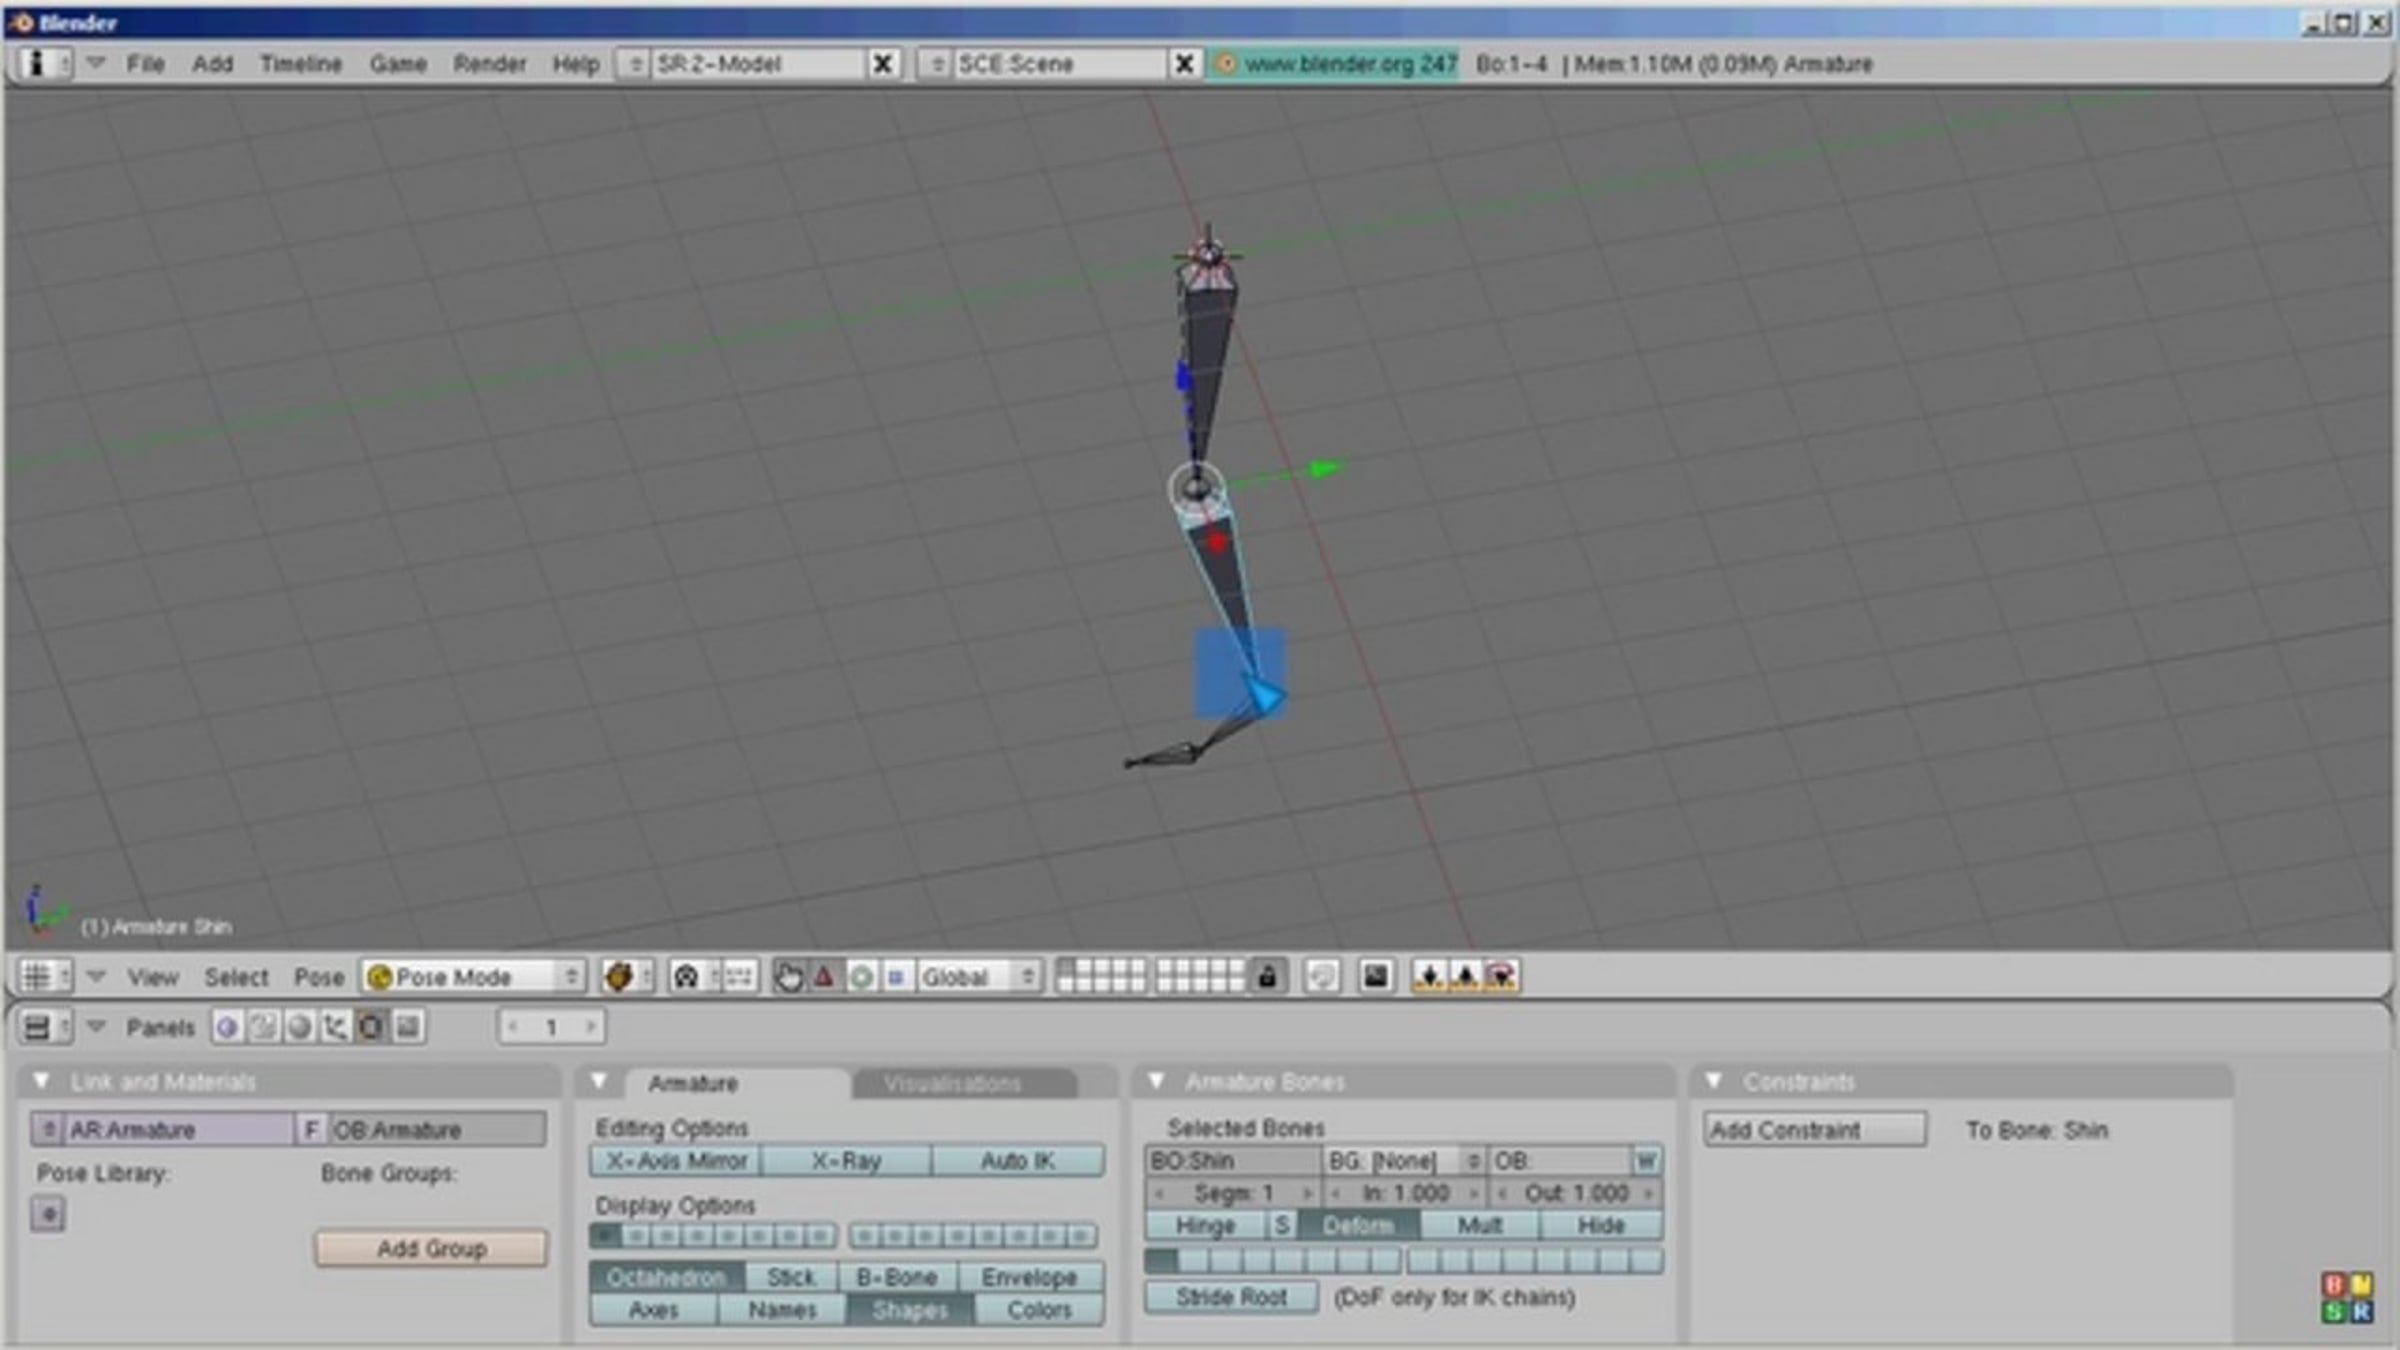The height and width of the screenshot is (1350, 2400).
Task: Toggle the Deform option for bone Shin
Action: [1357, 1225]
